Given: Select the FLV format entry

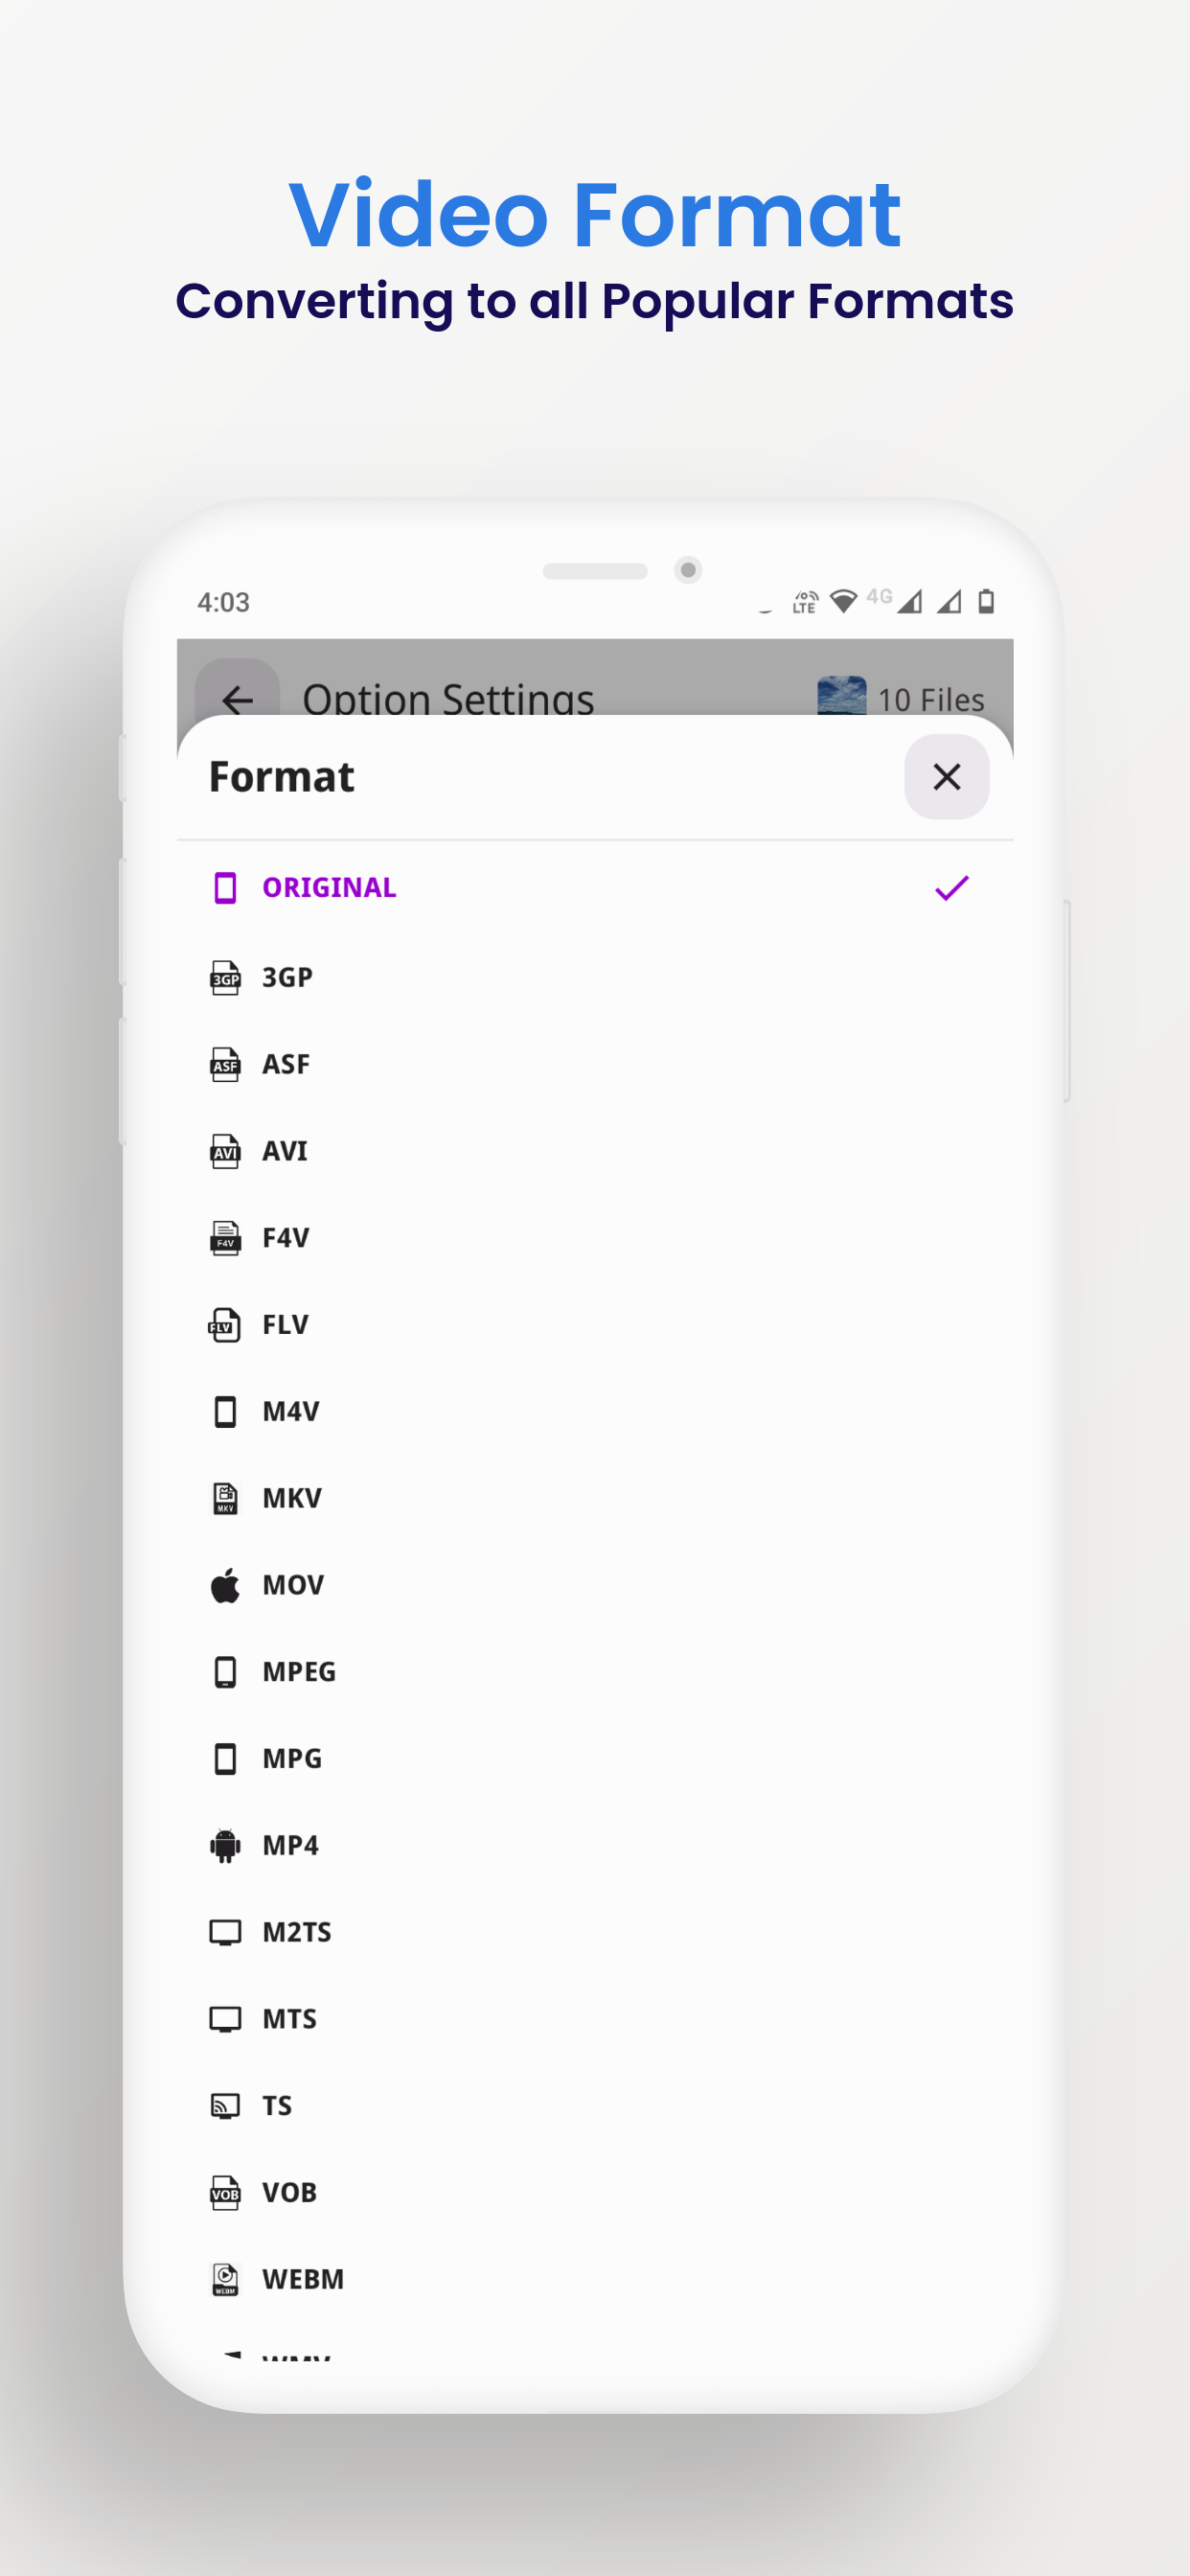Looking at the screenshot, I should coord(285,1325).
